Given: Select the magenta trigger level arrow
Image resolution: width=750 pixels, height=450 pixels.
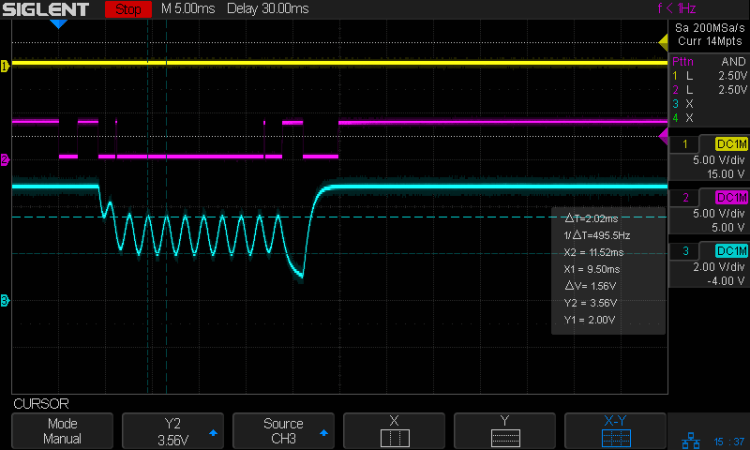Looking at the screenshot, I should 663,136.
